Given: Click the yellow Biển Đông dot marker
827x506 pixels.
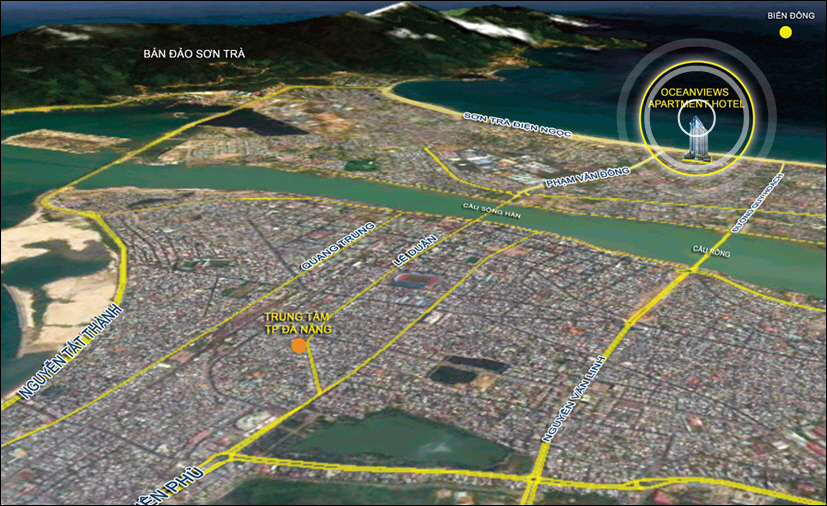Looking at the screenshot, I should coord(786,32).
